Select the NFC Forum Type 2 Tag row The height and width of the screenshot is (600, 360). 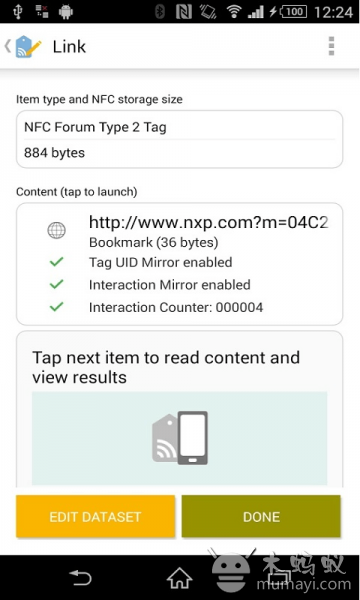pyautogui.click(x=179, y=127)
